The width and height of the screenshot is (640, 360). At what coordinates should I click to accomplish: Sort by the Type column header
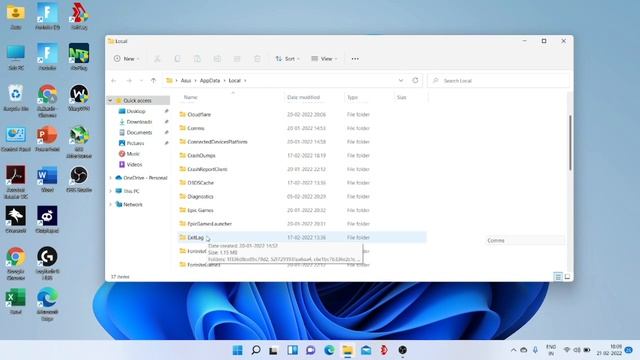352,97
